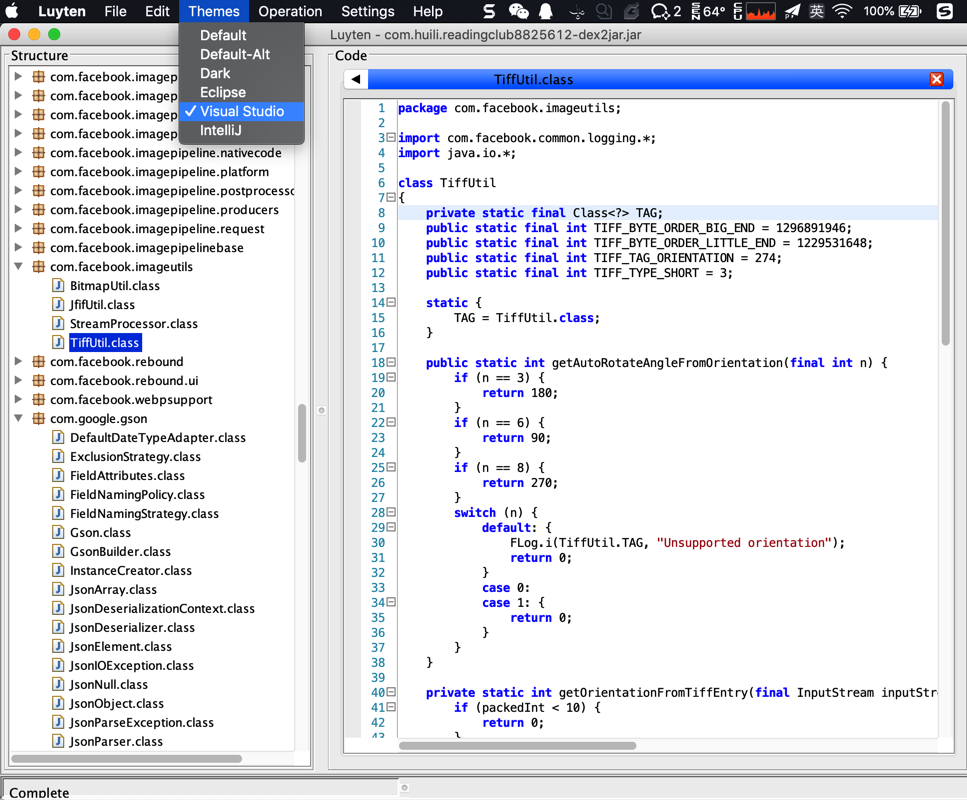Select the checked Visual Studio theme
This screenshot has width=967, height=801.
242,112
